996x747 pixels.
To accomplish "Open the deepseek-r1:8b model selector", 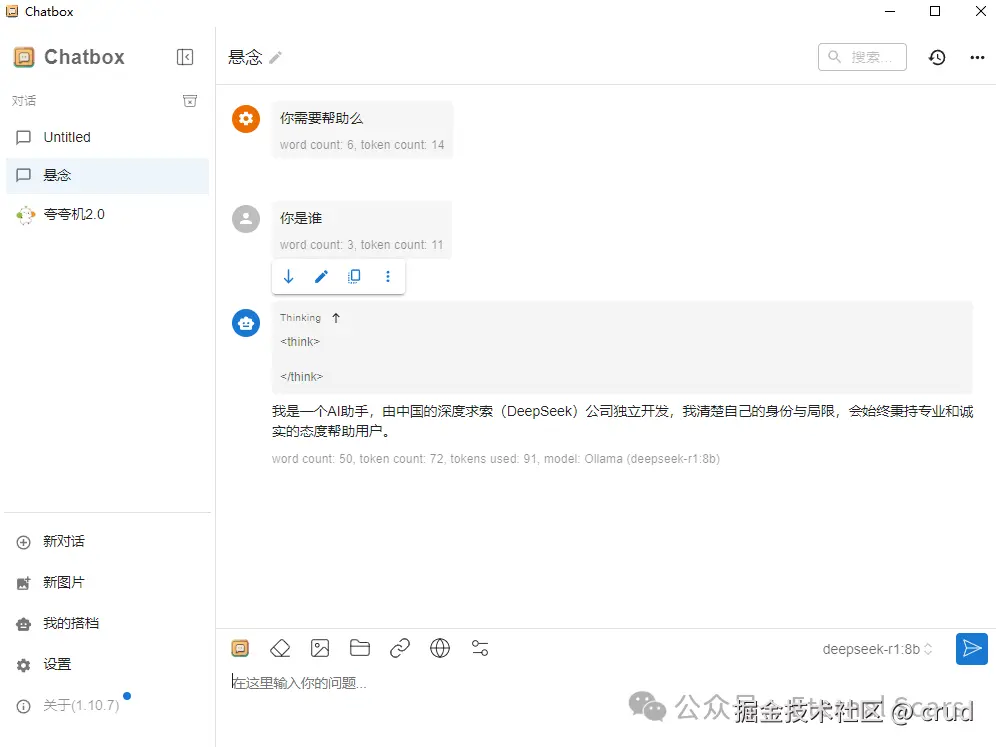I will [x=877, y=649].
